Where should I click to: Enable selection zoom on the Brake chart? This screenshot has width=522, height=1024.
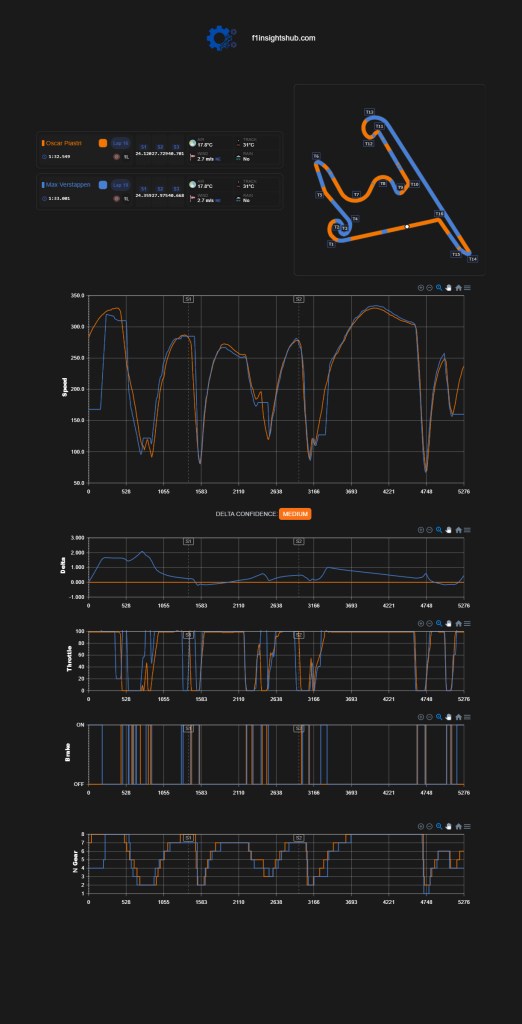pos(439,717)
